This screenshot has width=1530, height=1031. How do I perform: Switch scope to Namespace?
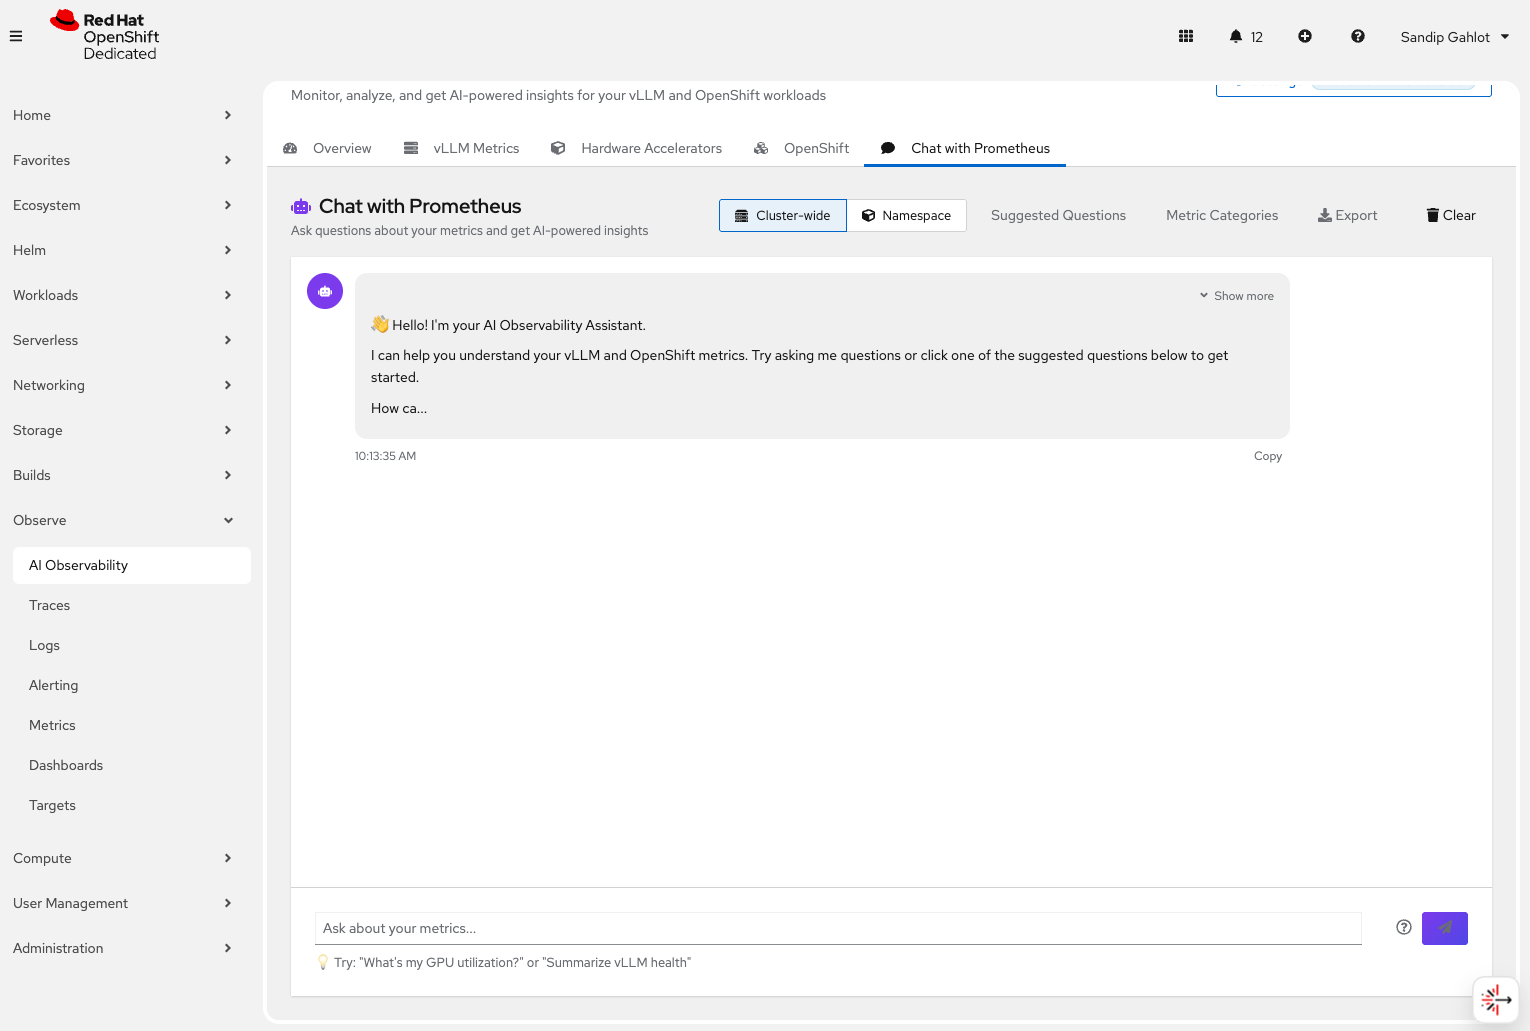[x=906, y=215]
